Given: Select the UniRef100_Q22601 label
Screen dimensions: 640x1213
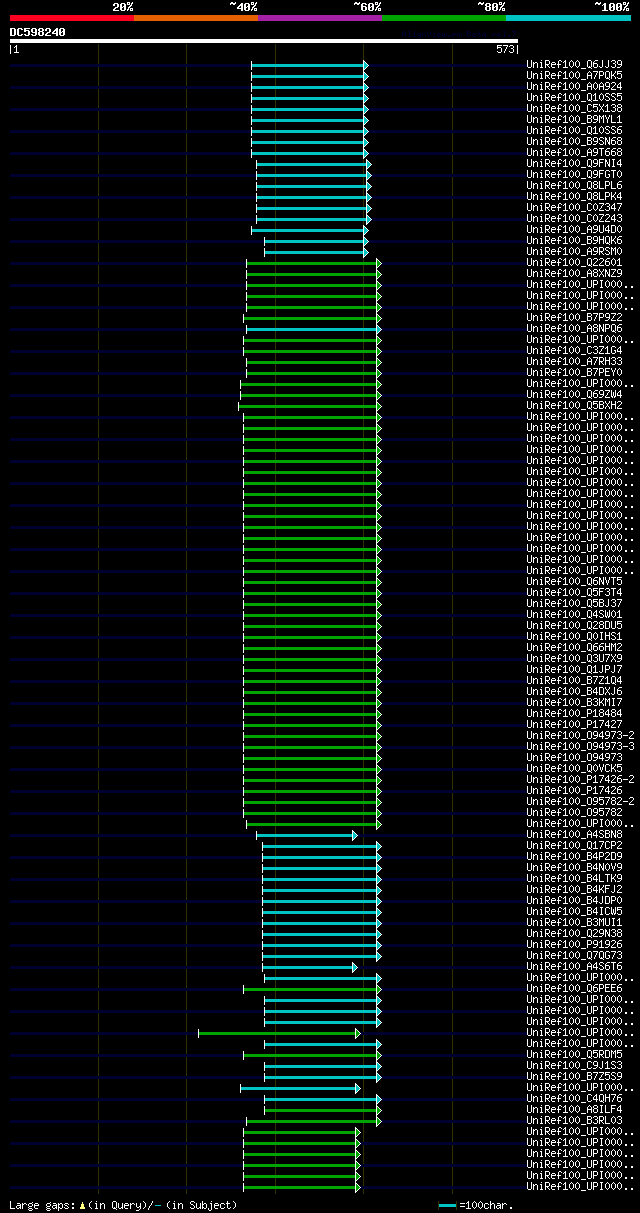Looking at the screenshot, I should [x=574, y=262].
